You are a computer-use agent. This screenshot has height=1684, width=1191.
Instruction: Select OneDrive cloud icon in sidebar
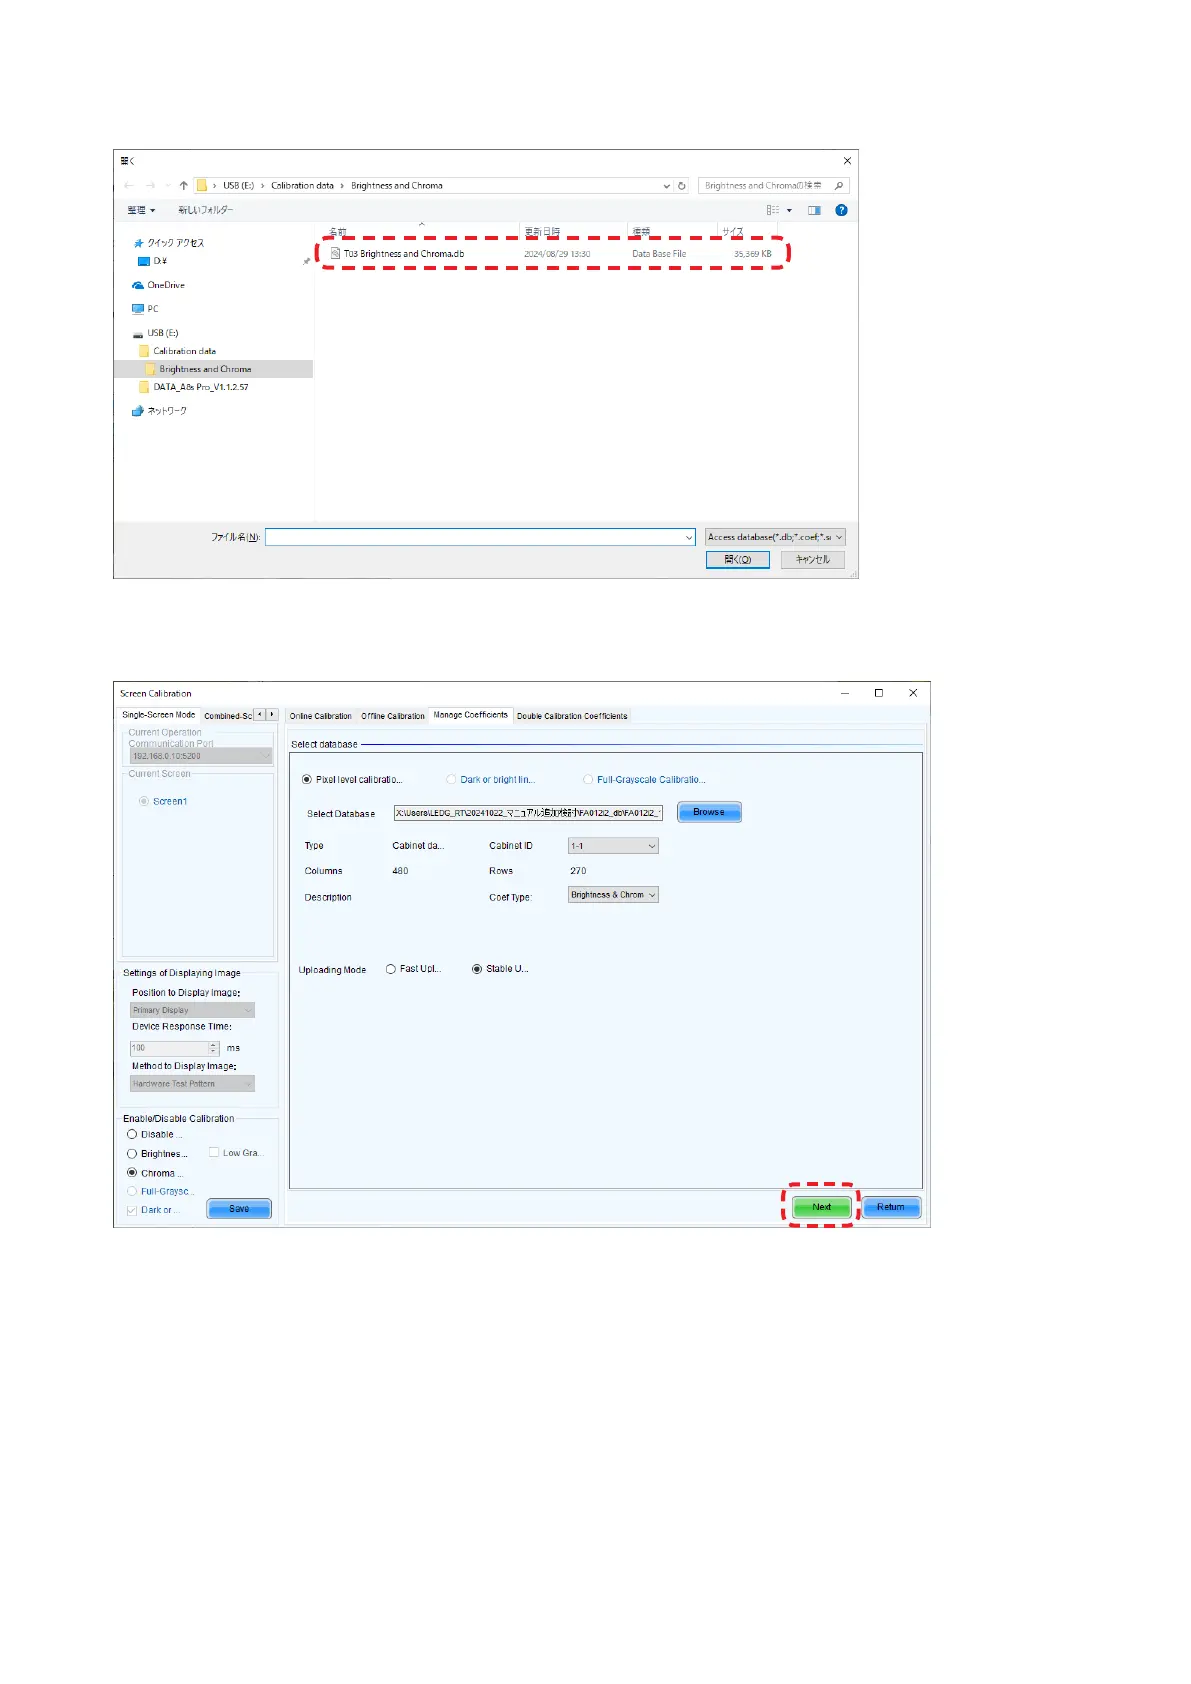tap(138, 285)
